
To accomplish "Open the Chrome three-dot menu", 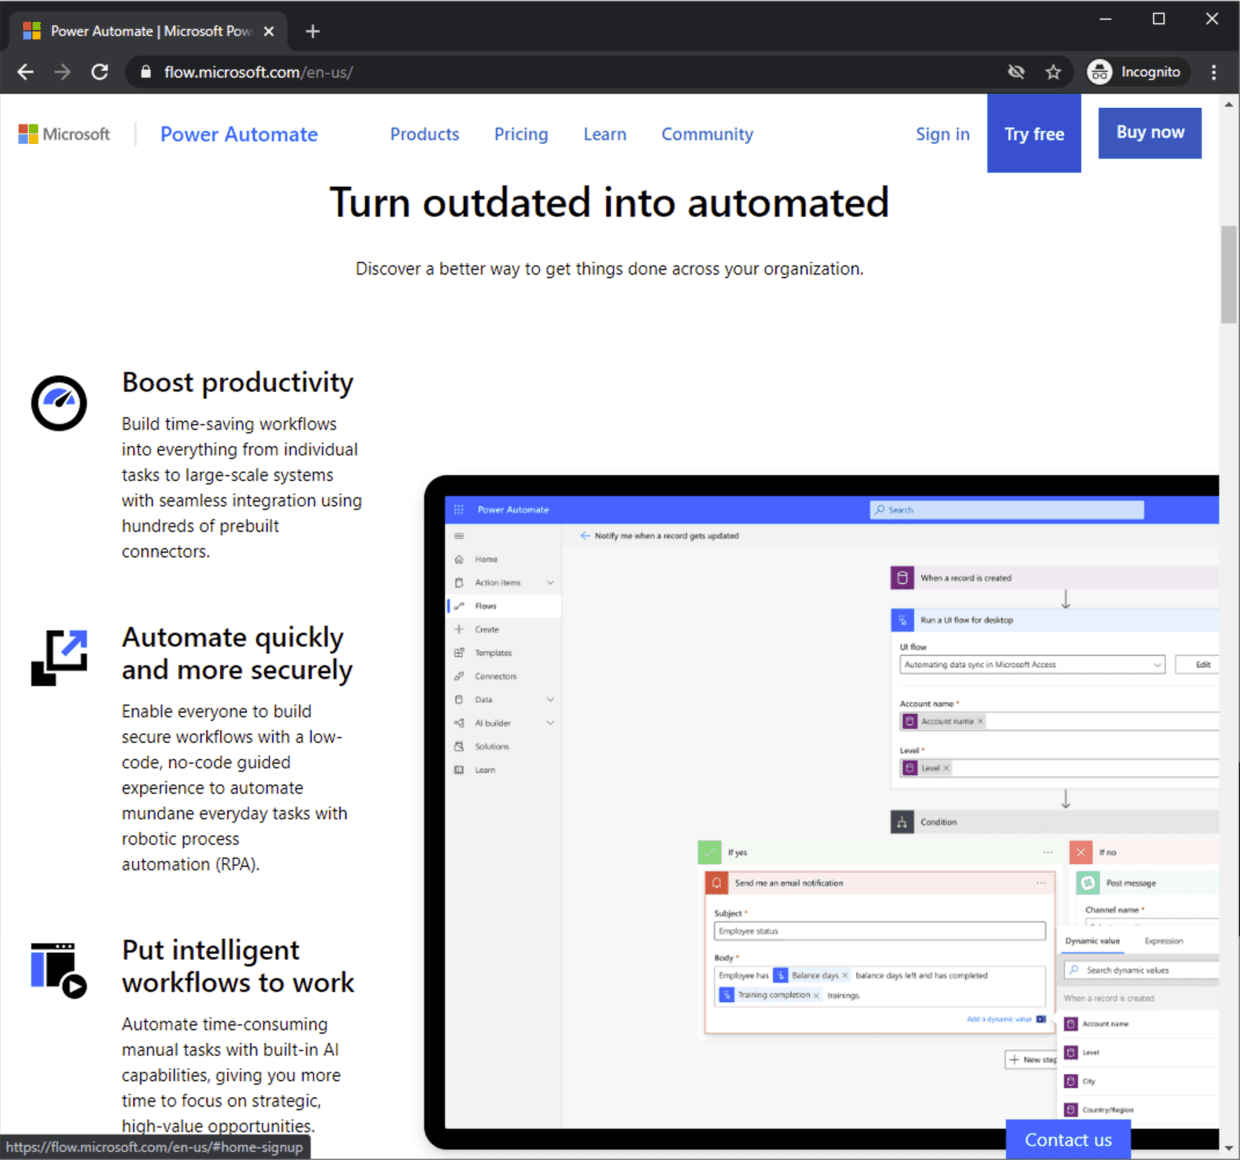I will pyautogui.click(x=1214, y=72).
